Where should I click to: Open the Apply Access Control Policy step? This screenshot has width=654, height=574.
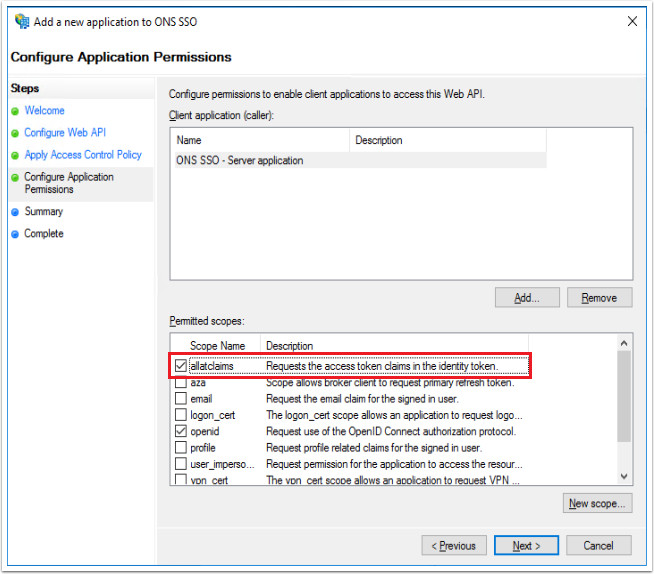pyautogui.click(x=83, y=155)
